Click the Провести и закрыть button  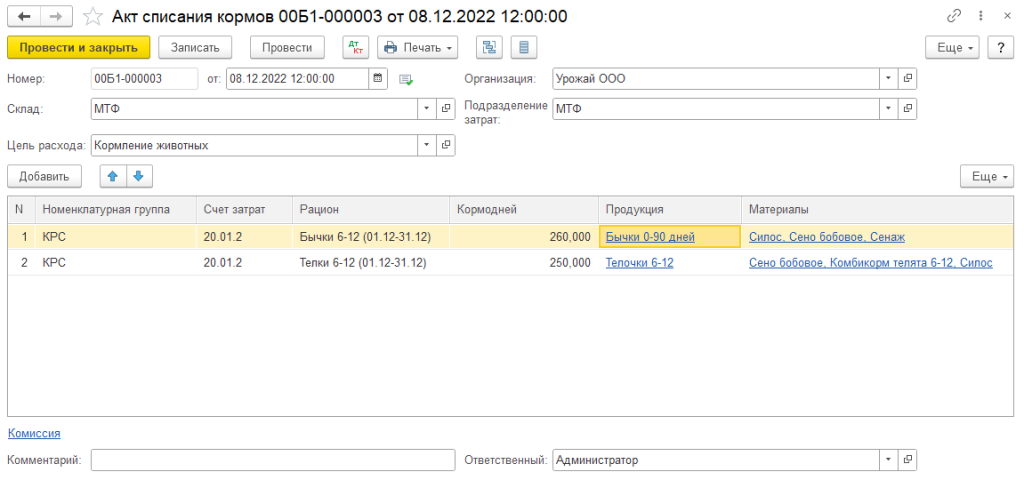78,47
